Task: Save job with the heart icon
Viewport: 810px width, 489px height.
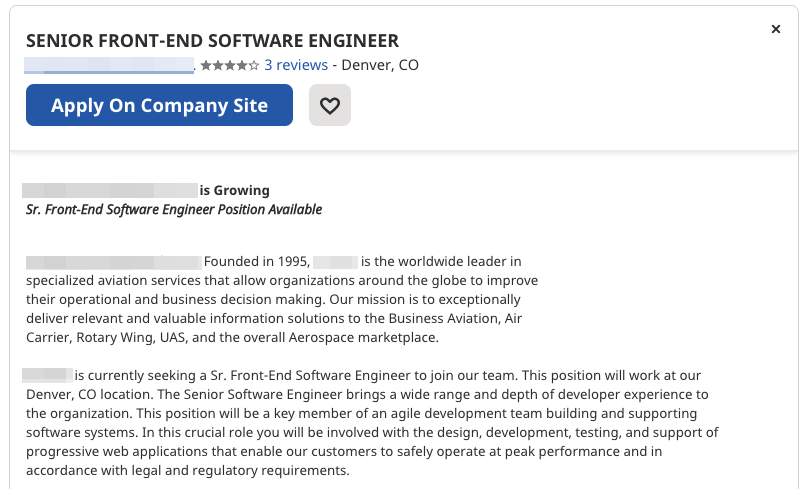Action: tap(330, 105)
